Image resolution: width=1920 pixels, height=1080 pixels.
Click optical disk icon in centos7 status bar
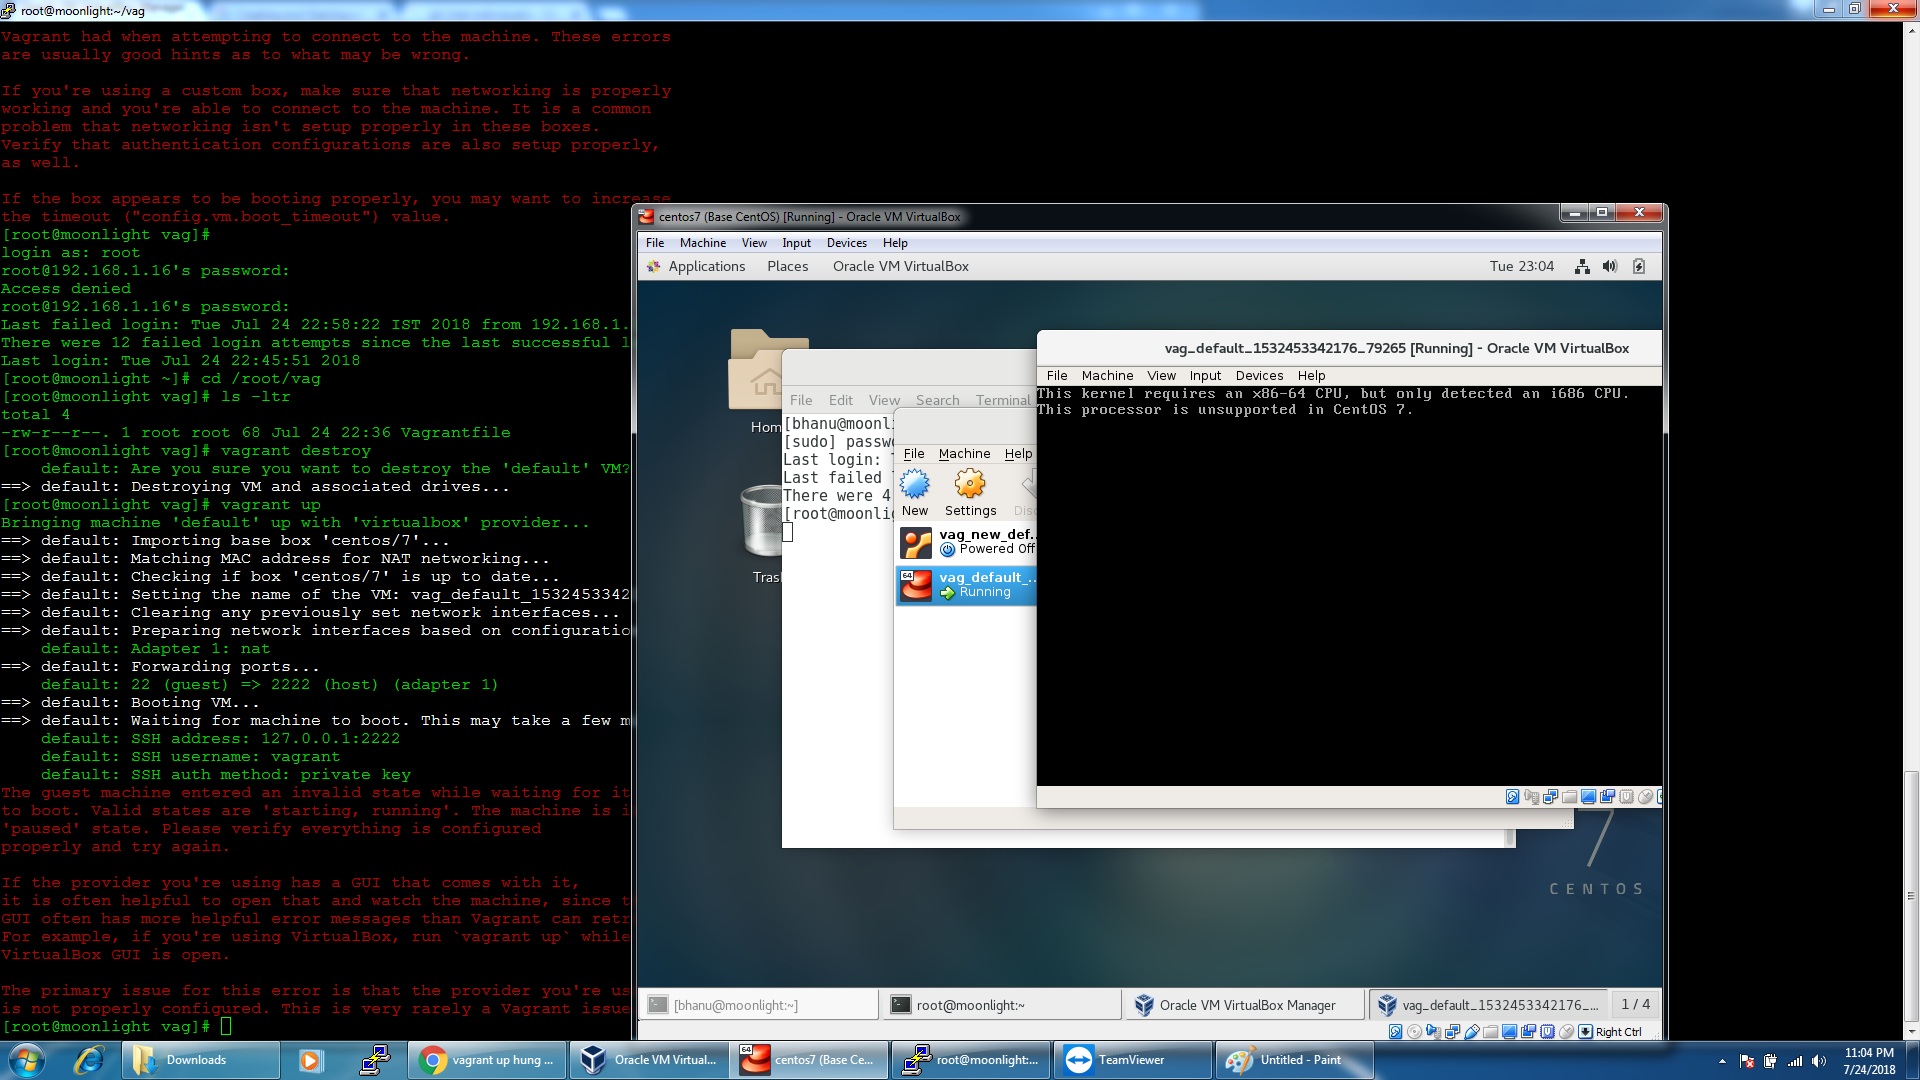(1414, 1032)
